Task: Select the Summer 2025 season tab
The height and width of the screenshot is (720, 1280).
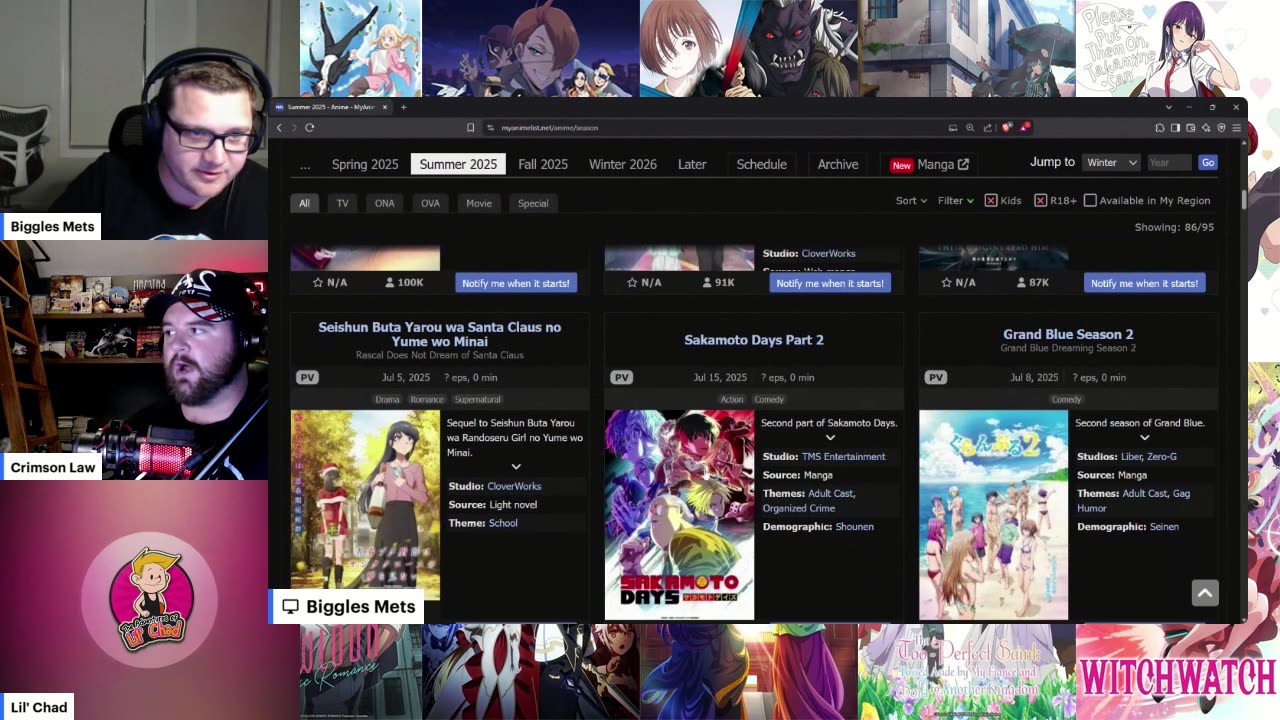Action: tap(458, 164)
